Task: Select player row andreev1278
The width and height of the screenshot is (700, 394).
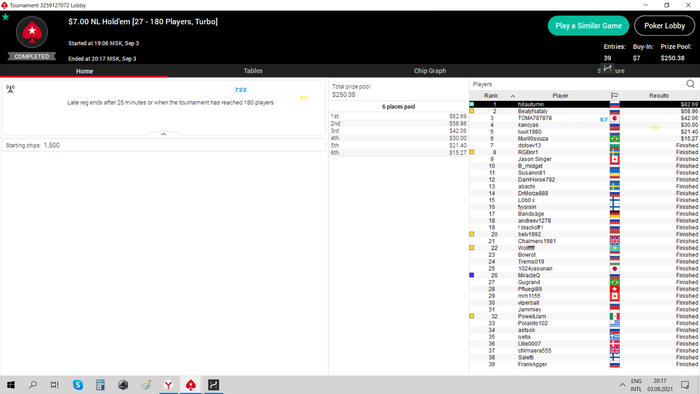Action: click(584, 220)
